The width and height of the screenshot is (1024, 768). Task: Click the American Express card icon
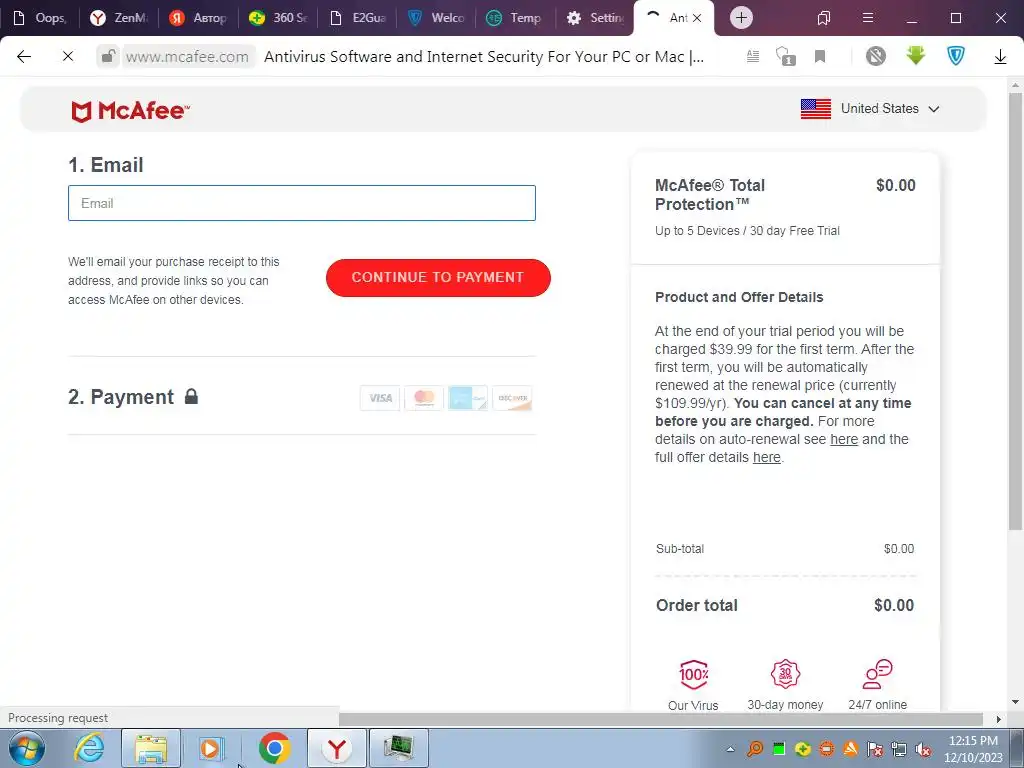pyautogui.click(x=468, y=398)
